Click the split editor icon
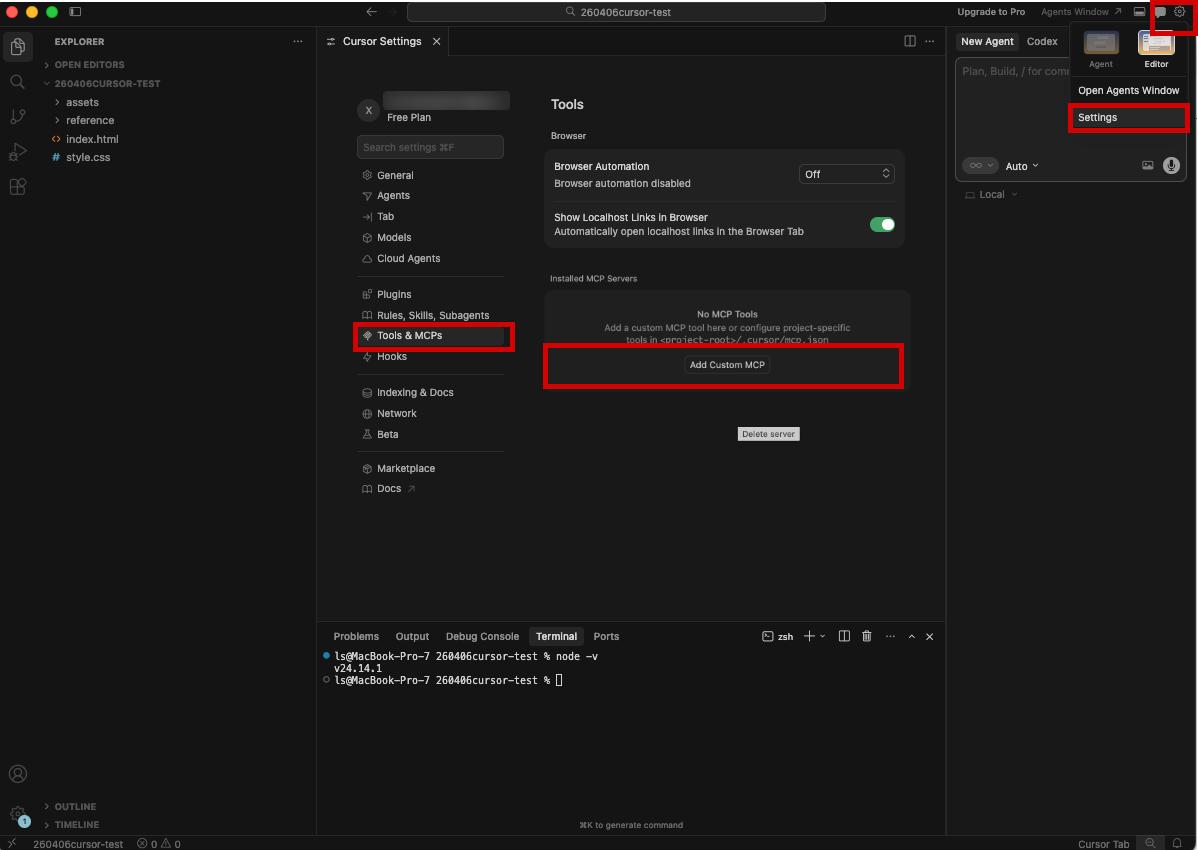The width and height of the screenshot is (1198, 850). click(x=909, y=41)
